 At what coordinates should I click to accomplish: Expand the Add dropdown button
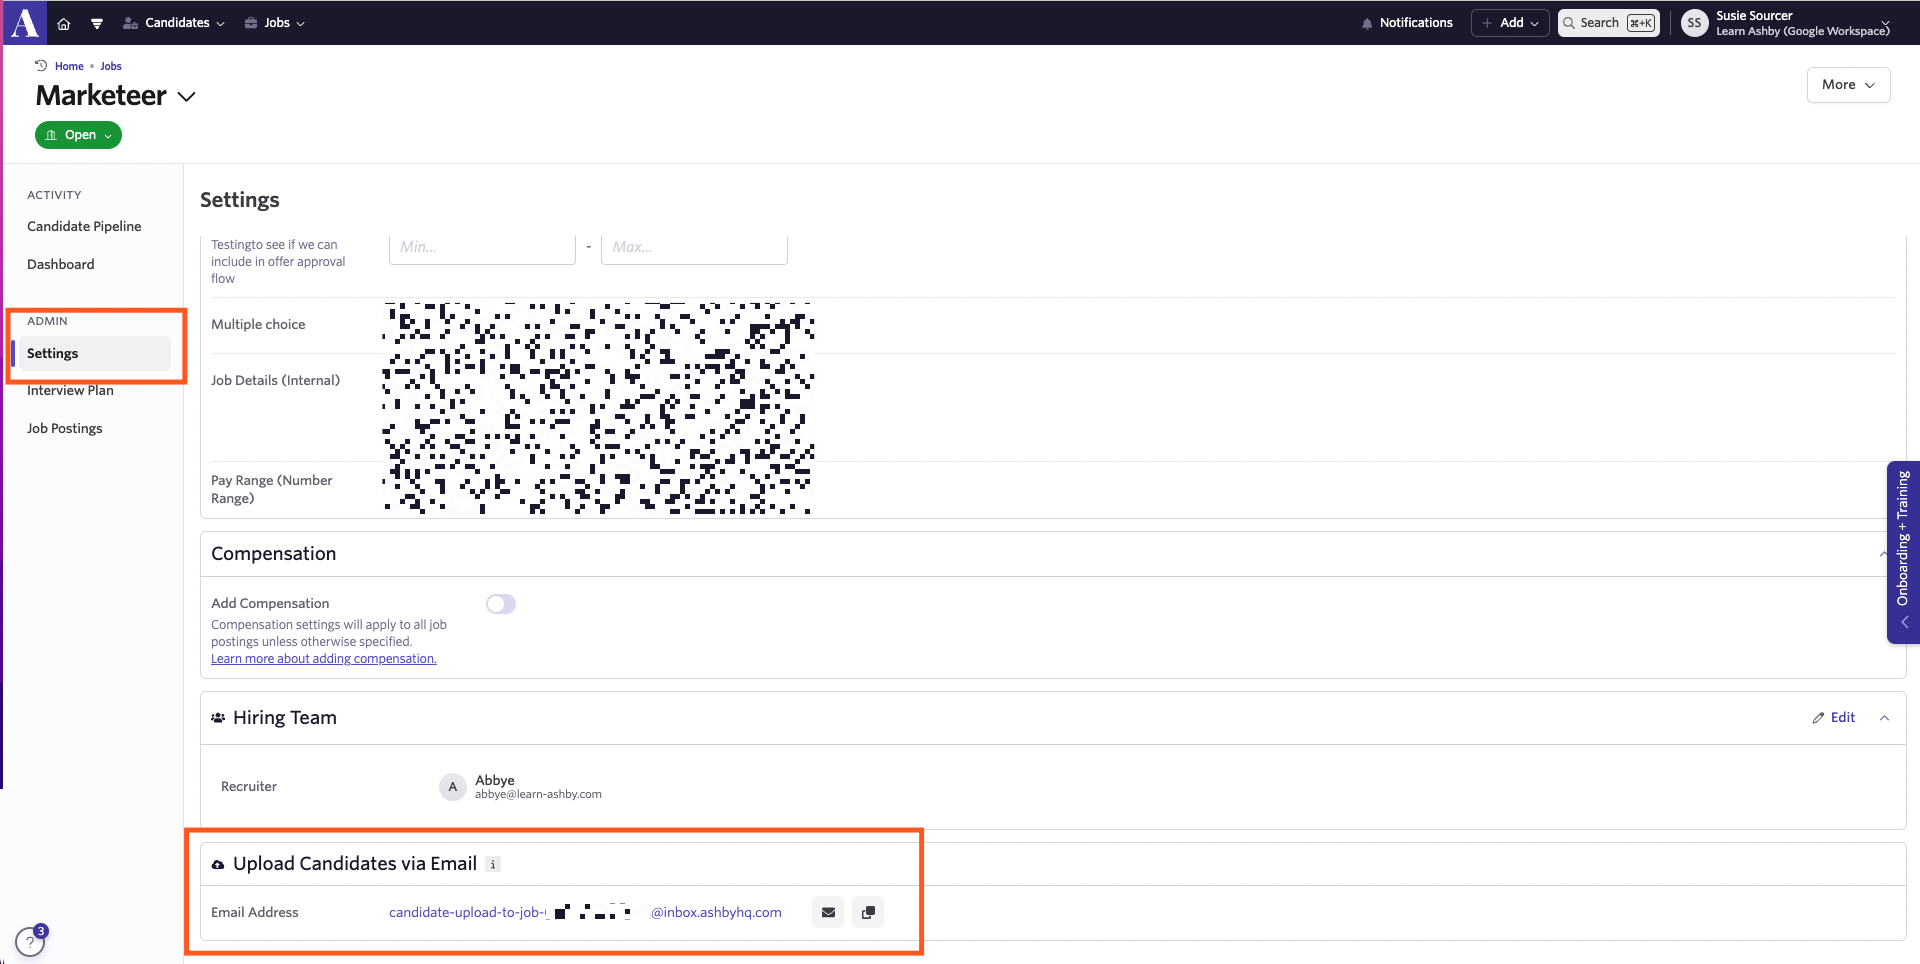tap(1510, 23)
